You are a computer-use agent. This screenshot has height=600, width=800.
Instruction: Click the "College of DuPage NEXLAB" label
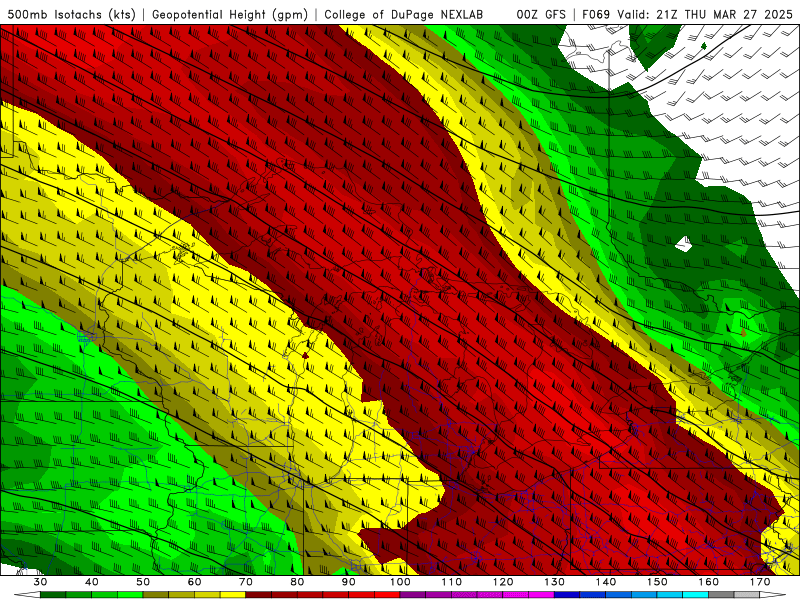(404, 14)
